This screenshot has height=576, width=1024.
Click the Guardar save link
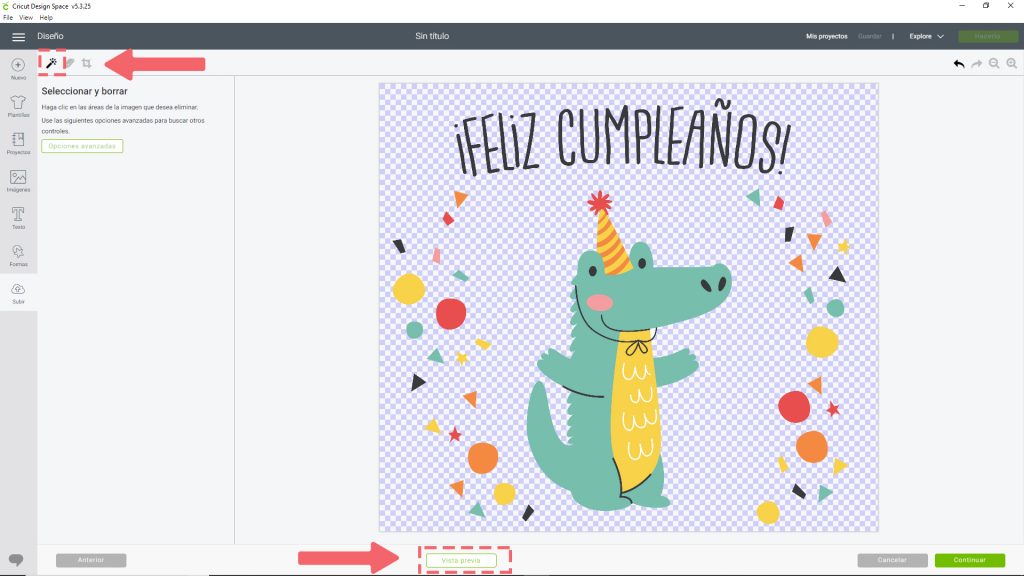point(869,37)
